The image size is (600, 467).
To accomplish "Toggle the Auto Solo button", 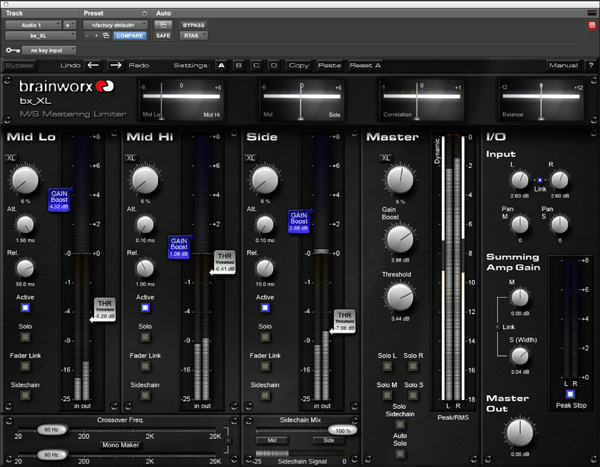I will pos(400,454).
